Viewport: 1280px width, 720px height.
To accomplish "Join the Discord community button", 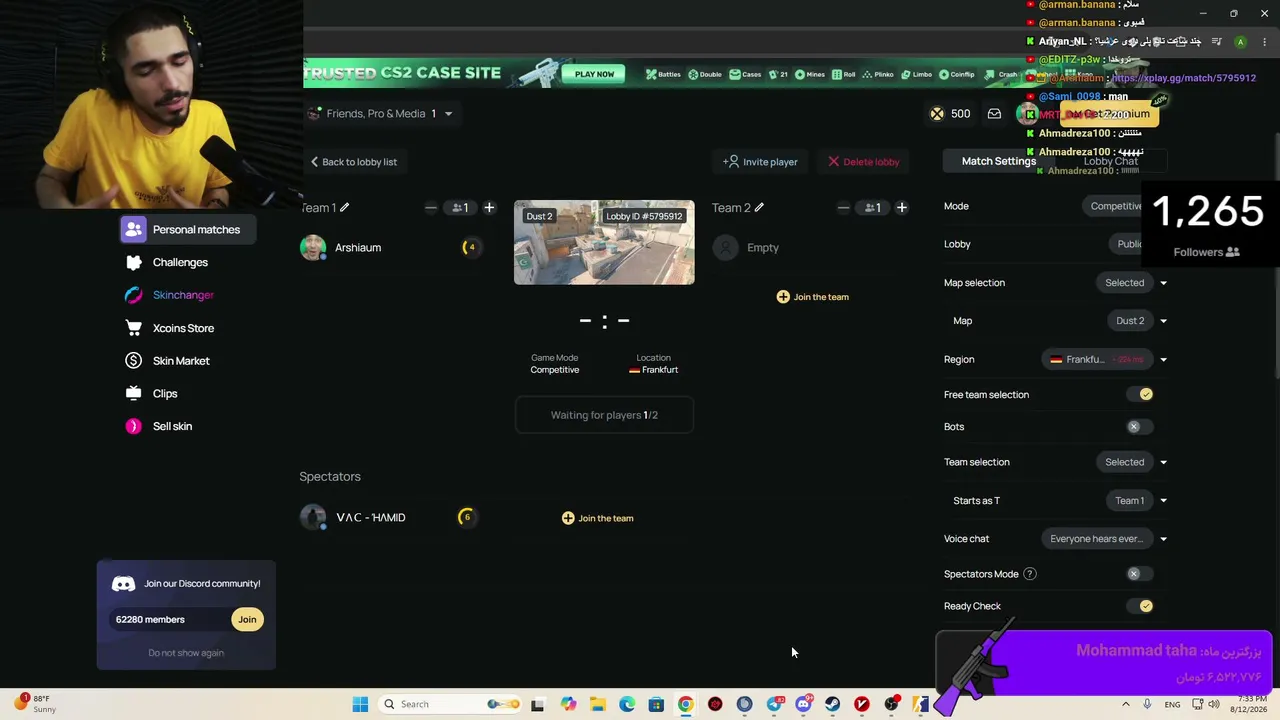I will pos(247,620).
